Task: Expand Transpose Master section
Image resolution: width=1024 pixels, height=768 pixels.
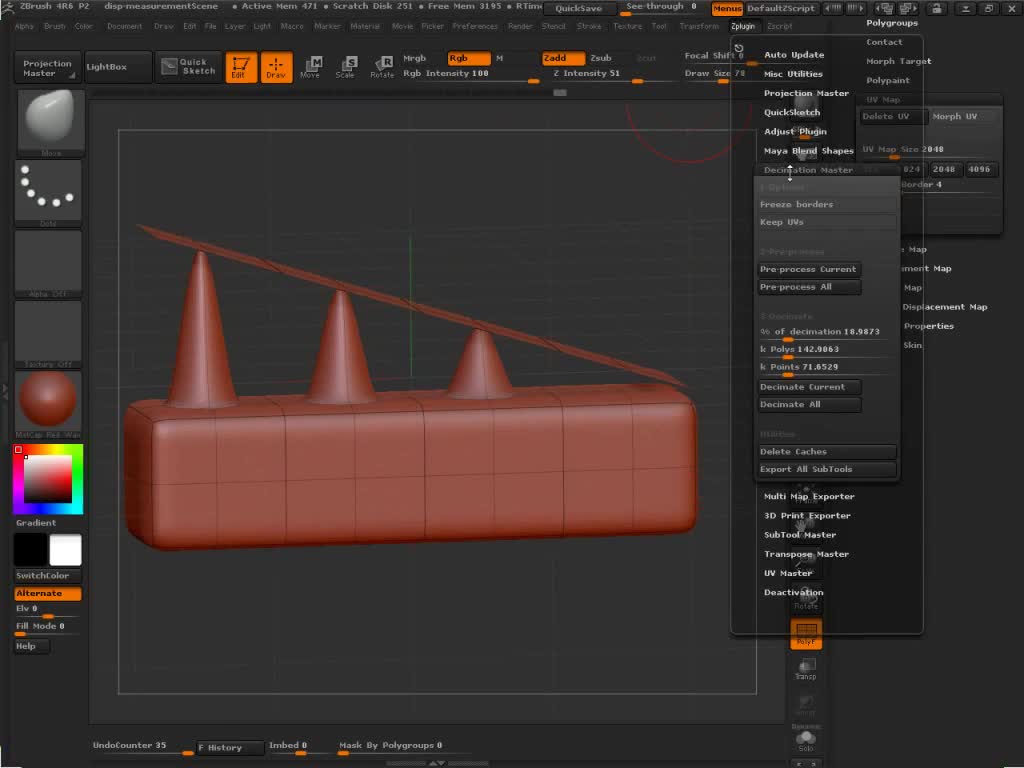Action: (807, 554)
